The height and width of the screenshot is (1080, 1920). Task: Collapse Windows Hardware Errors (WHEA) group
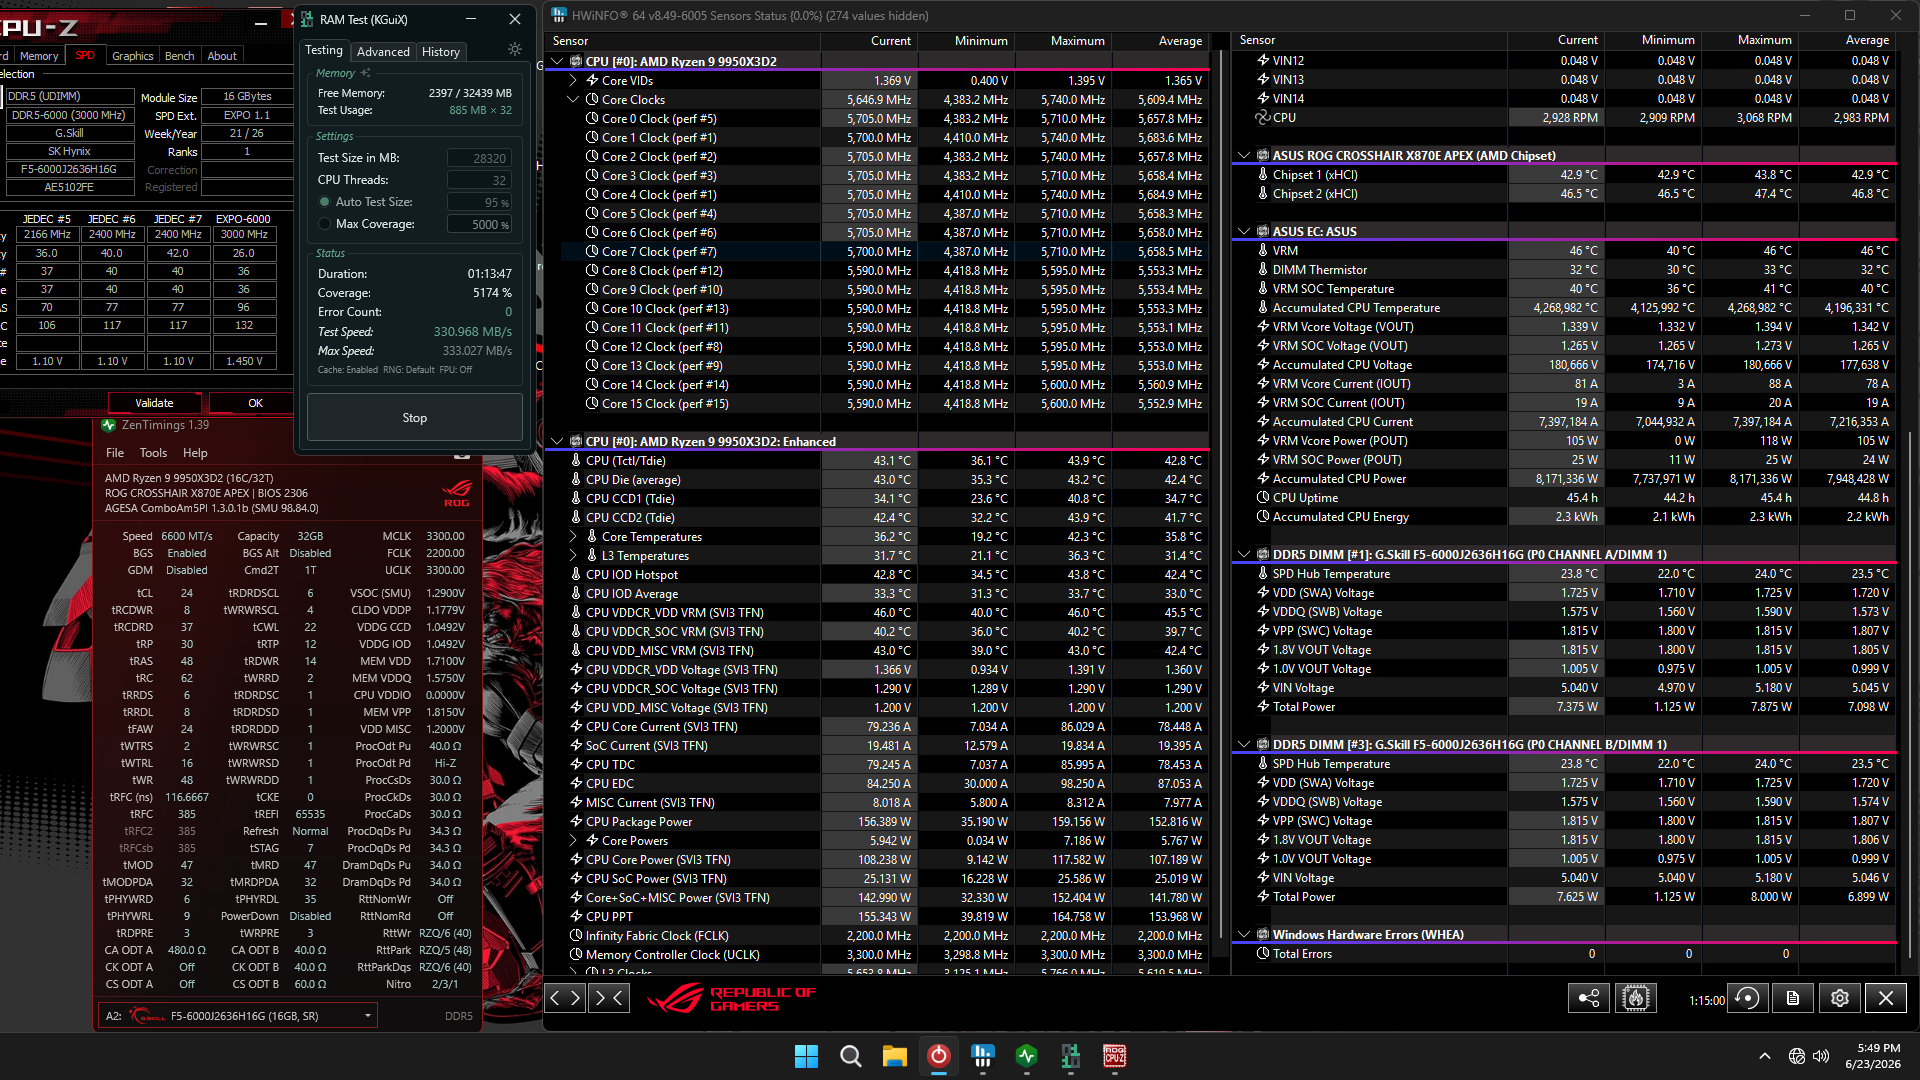pyautogui.click(x=1244, y=935)
